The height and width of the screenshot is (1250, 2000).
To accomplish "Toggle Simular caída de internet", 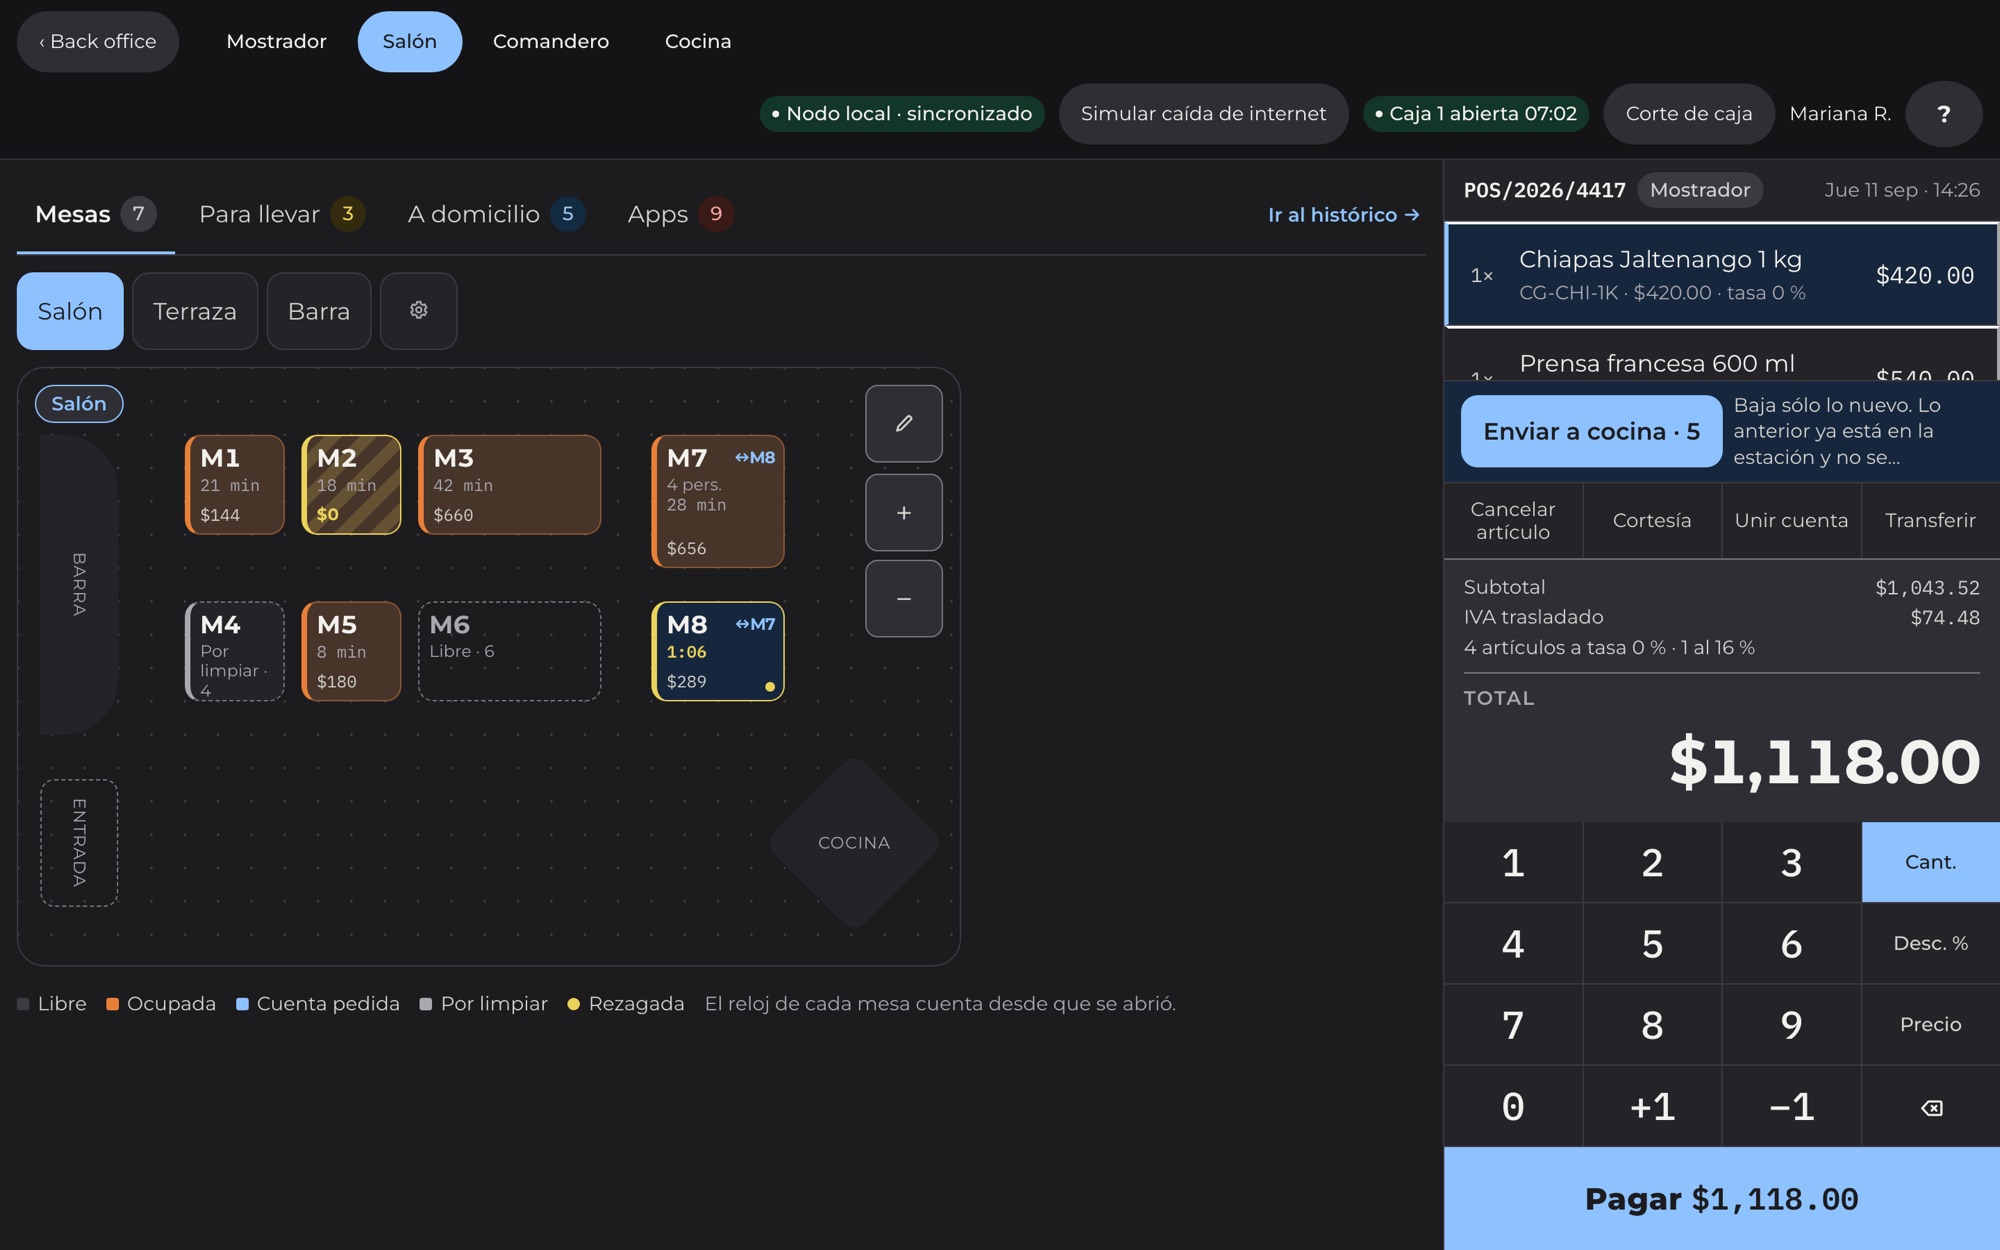I will [x=1203, y=114].
